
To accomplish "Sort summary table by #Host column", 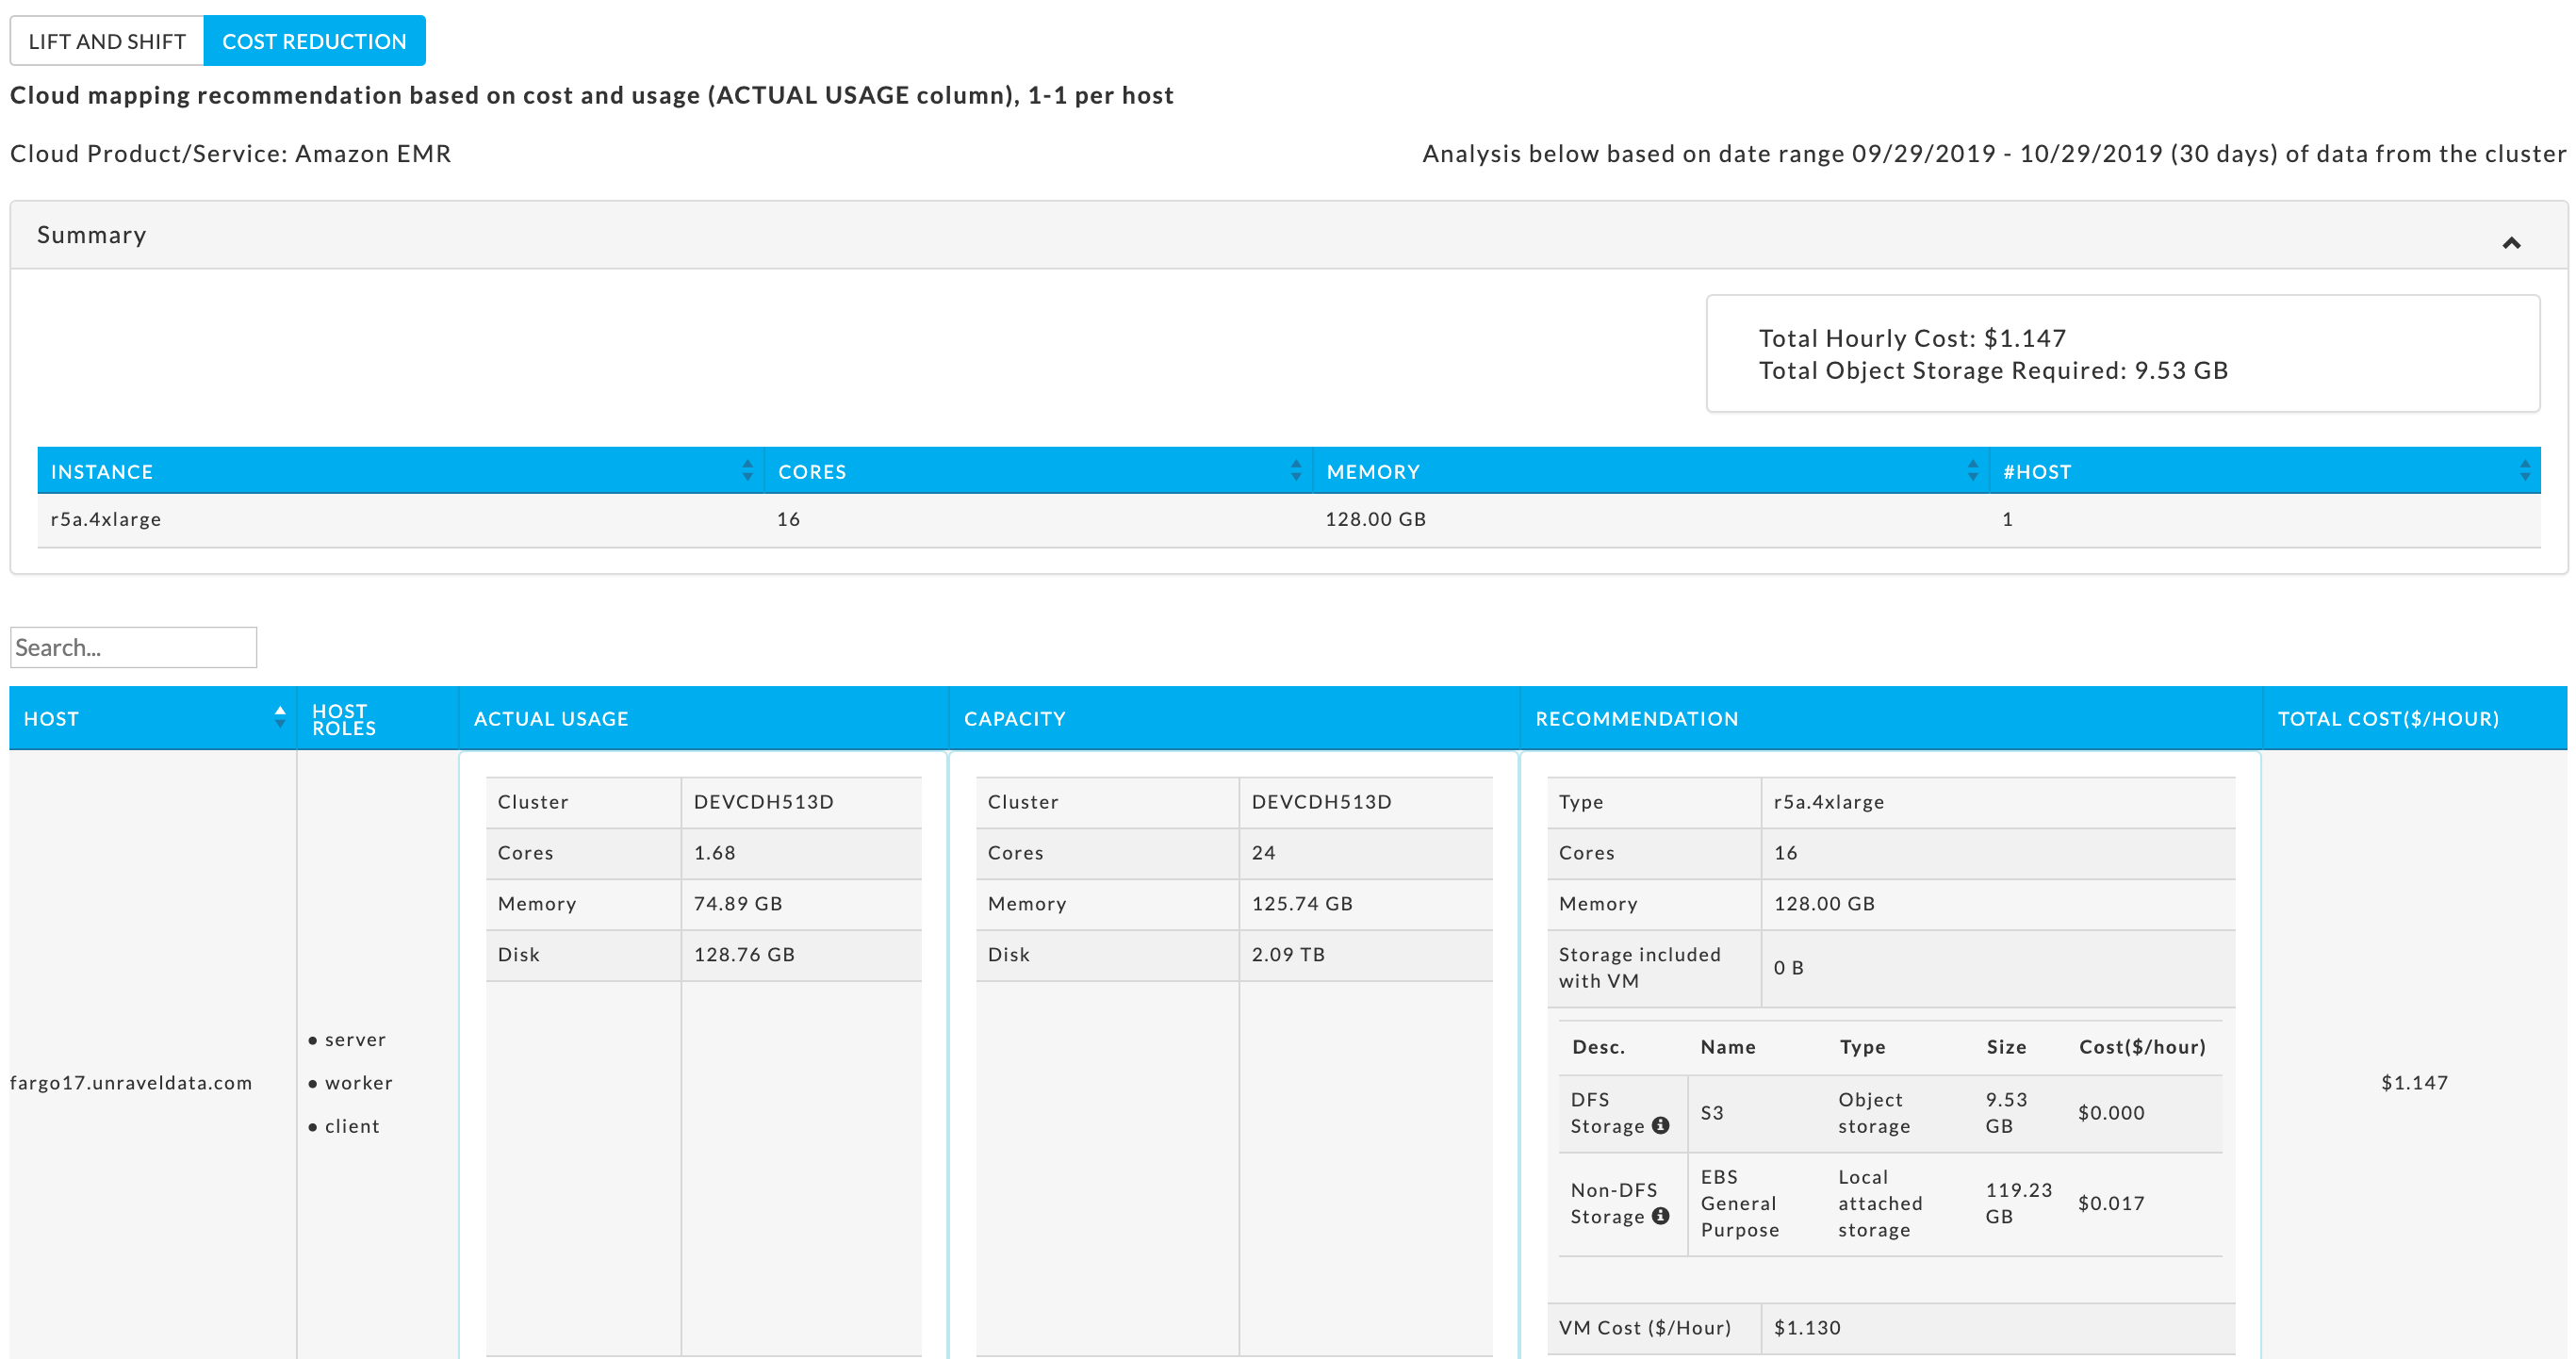I will coord(2524,471).
